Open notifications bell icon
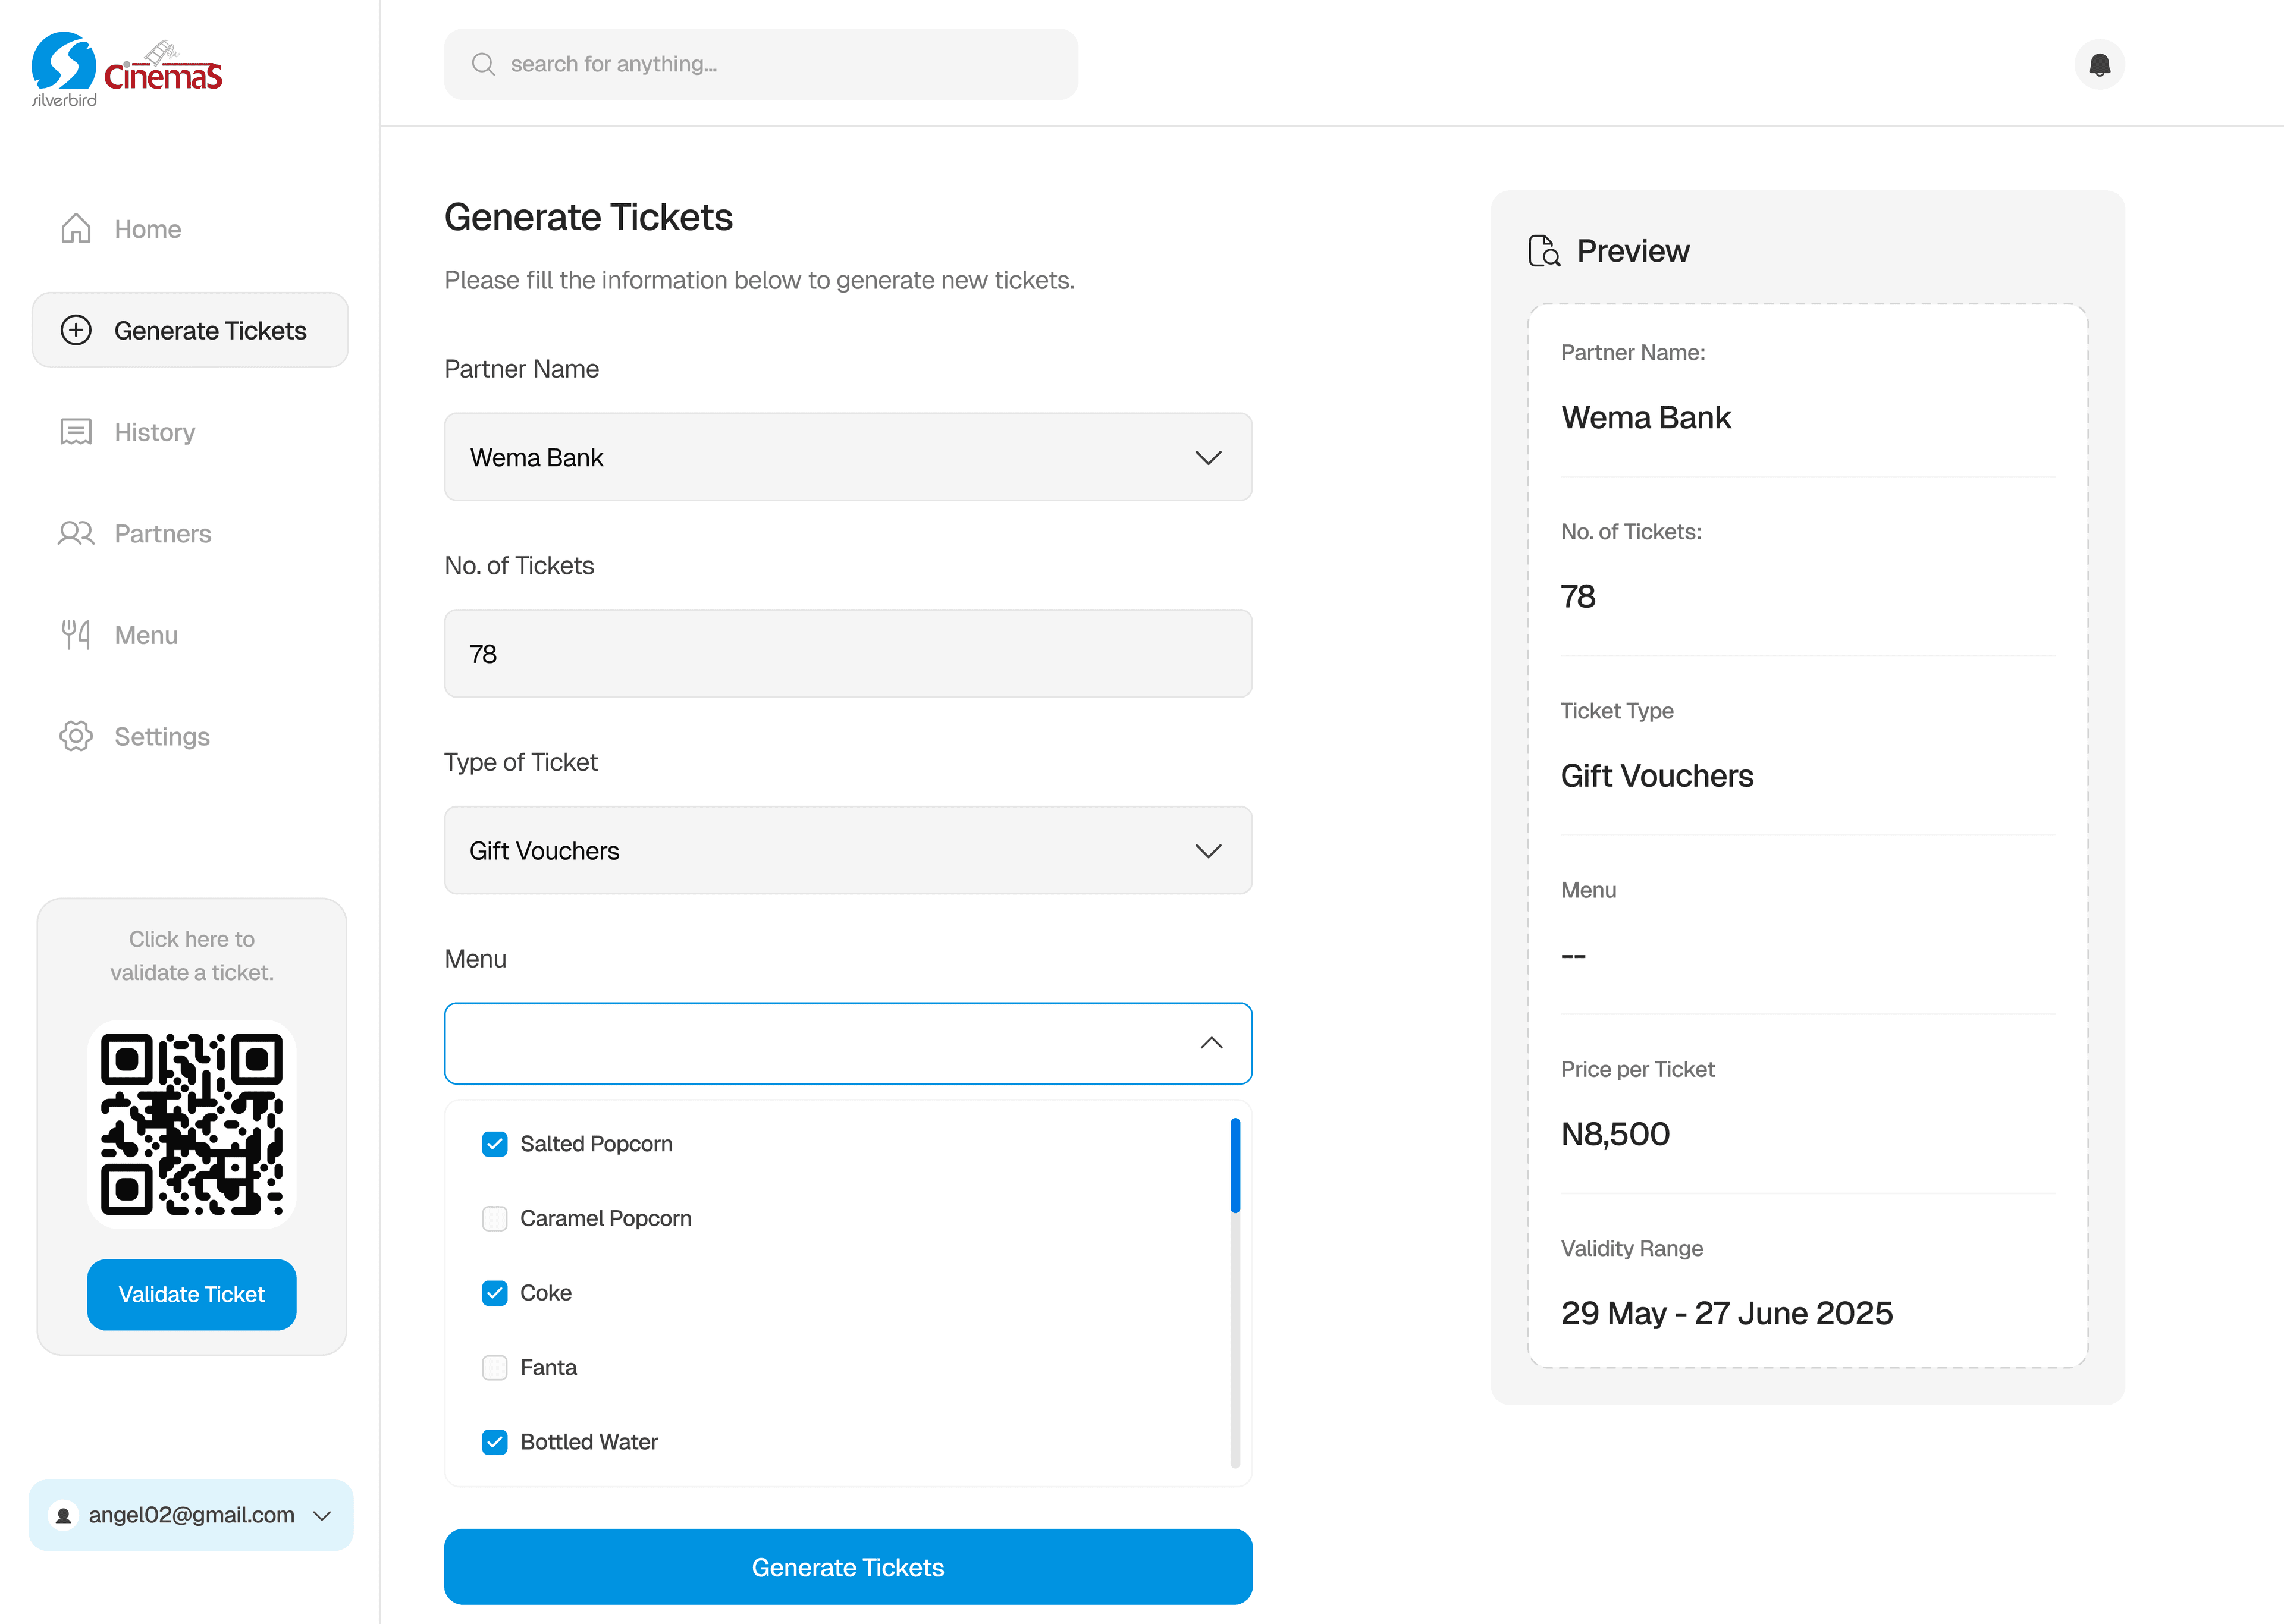This screenshot has height=1624, width=2284. [2099, 65]
